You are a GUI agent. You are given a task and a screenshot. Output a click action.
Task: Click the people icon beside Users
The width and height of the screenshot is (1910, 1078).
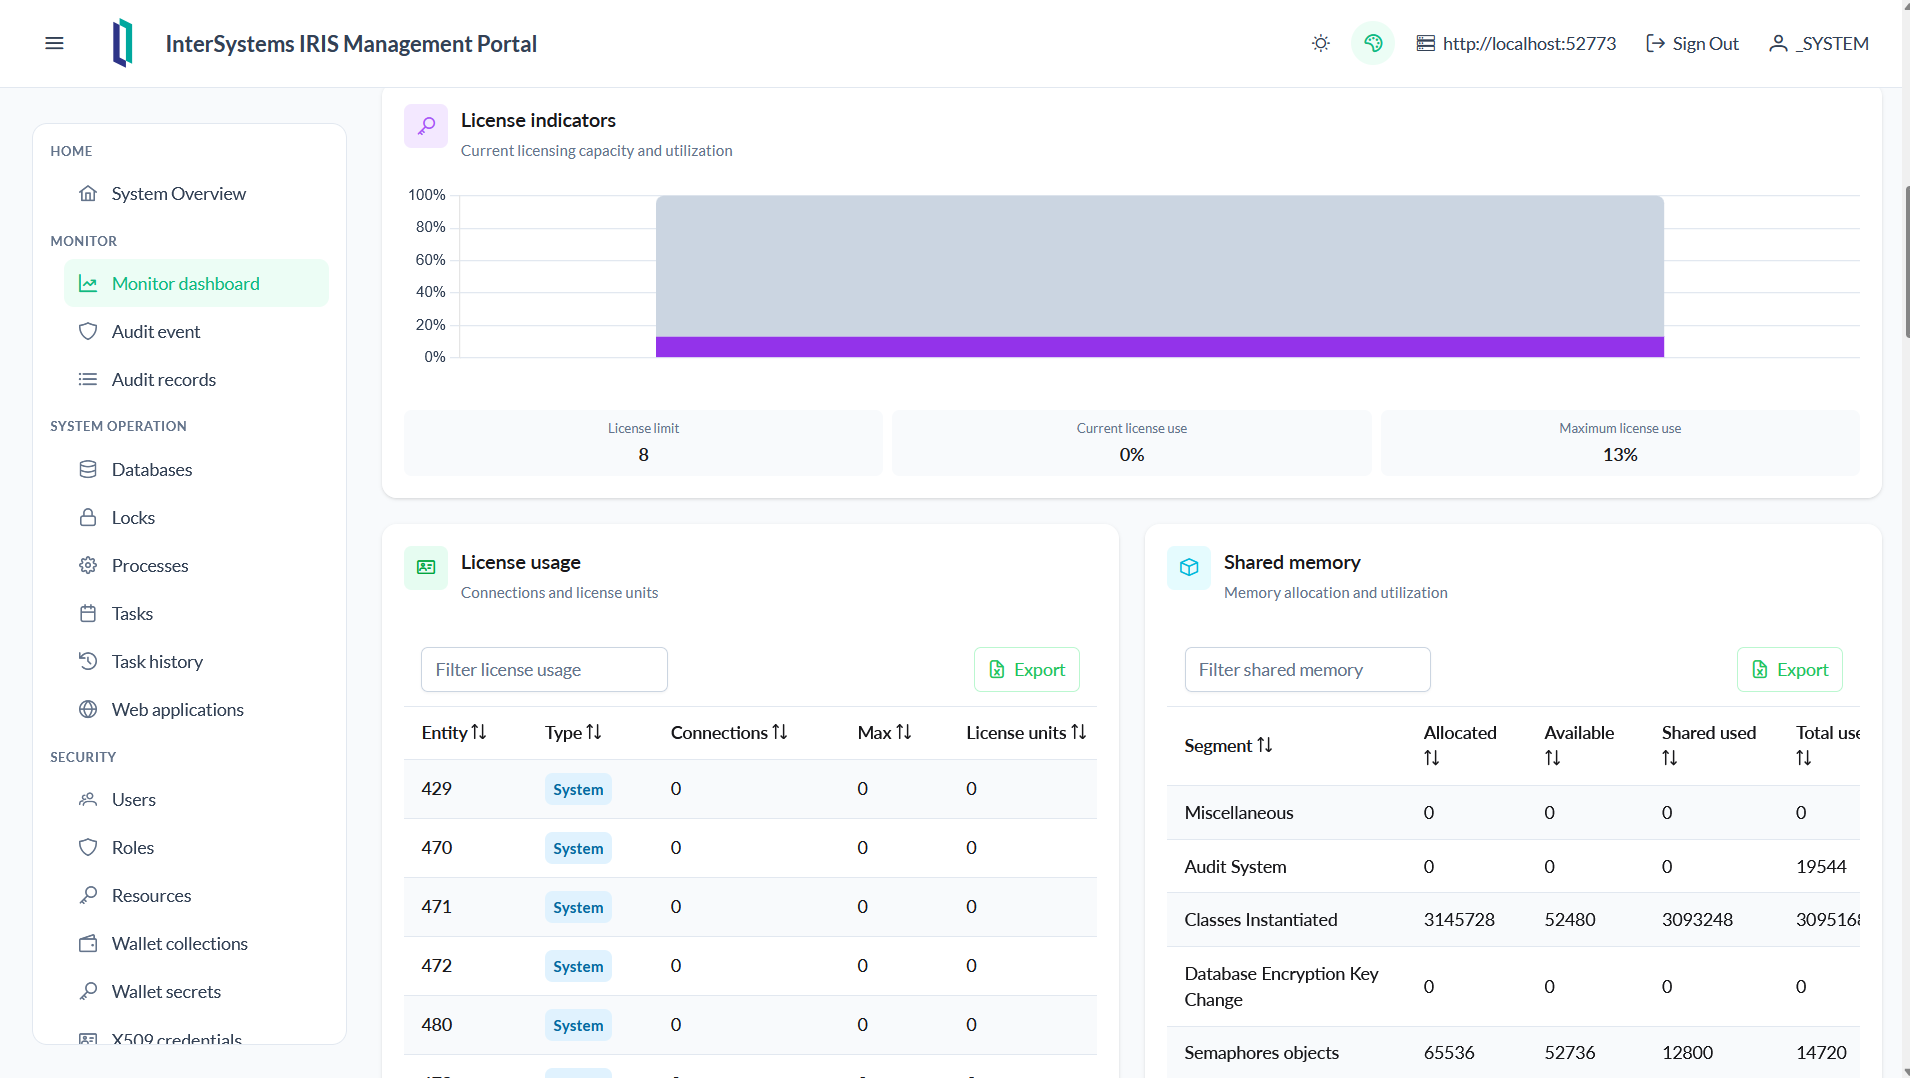pyautogui.click(x=88, y=799)
